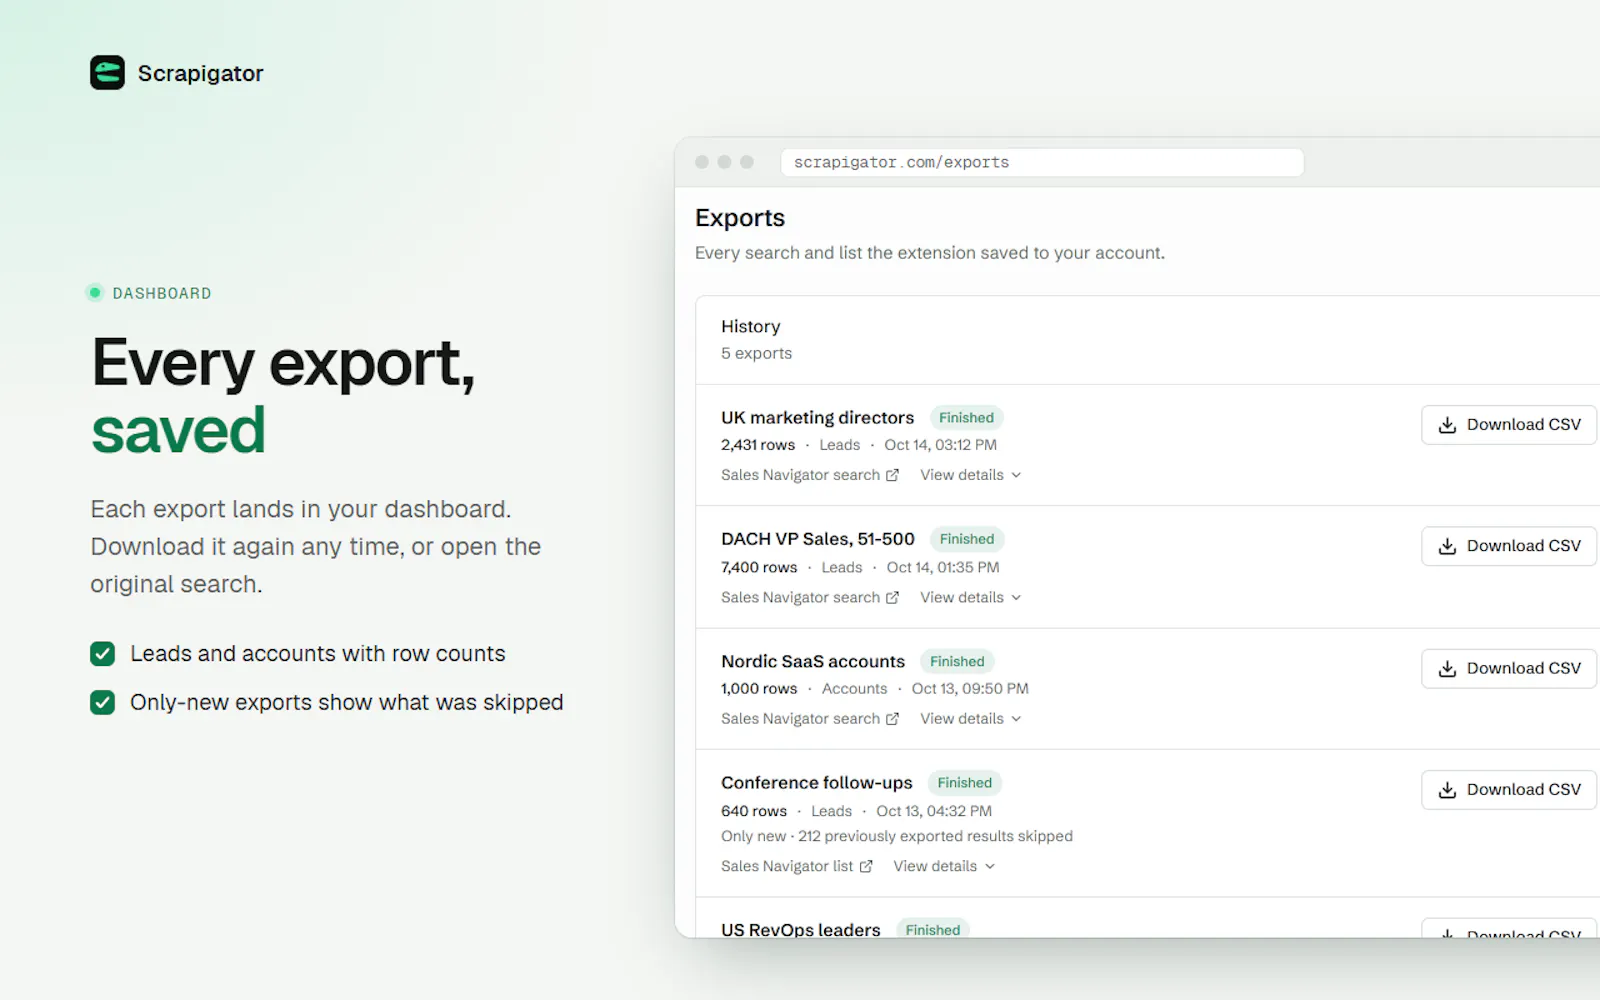Open external link icon beside Sales Navigator list
The height and width of the screenshot is (1000, 1600).
coord(866,866)
